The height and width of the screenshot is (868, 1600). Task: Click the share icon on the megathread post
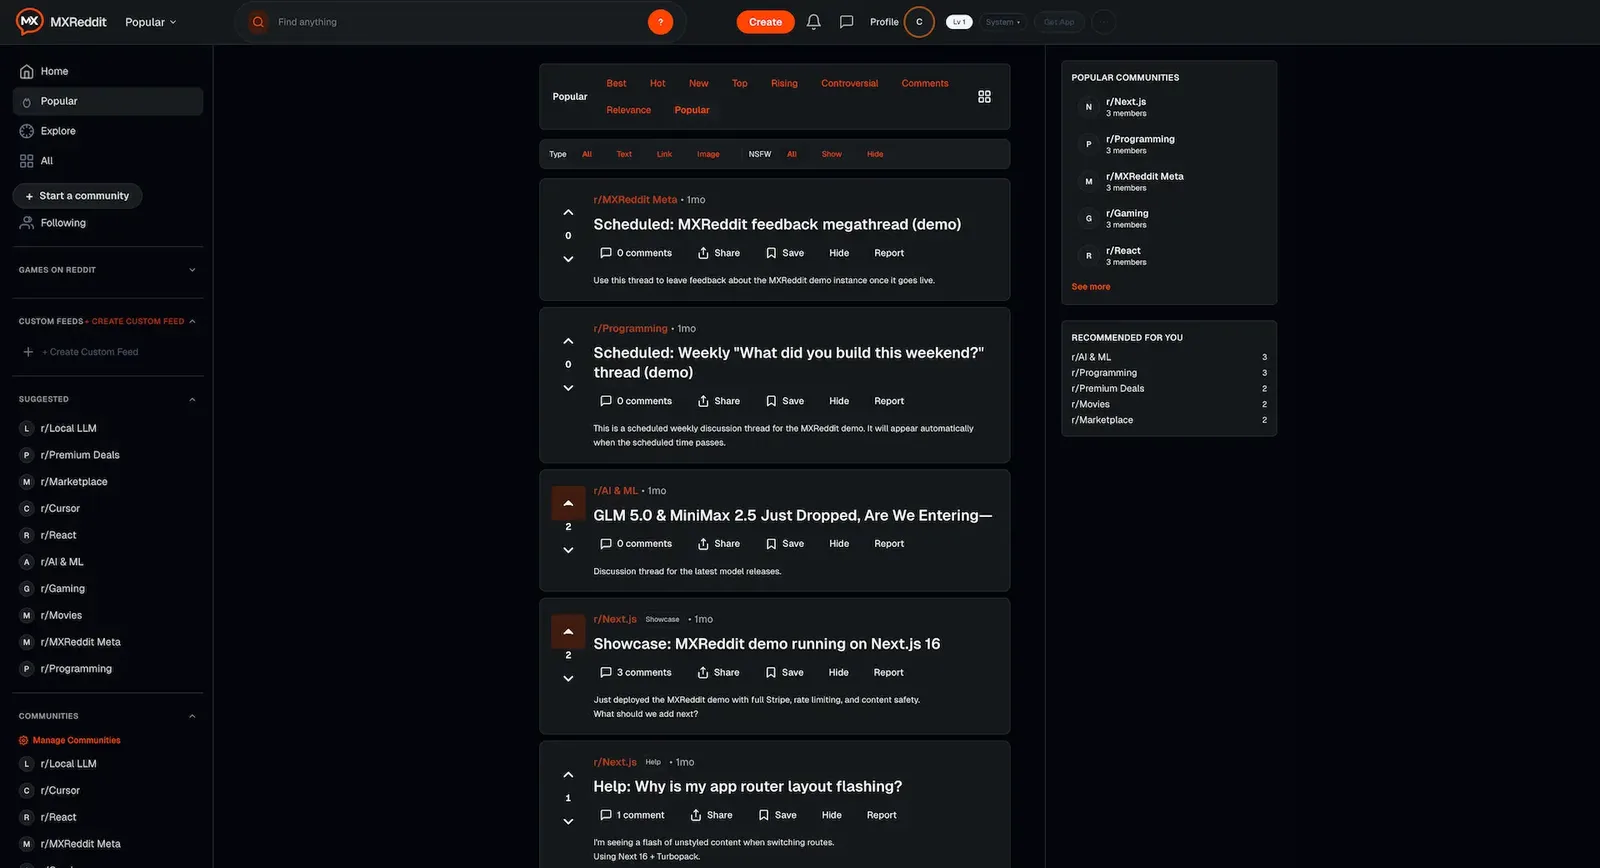click(703, 253)
